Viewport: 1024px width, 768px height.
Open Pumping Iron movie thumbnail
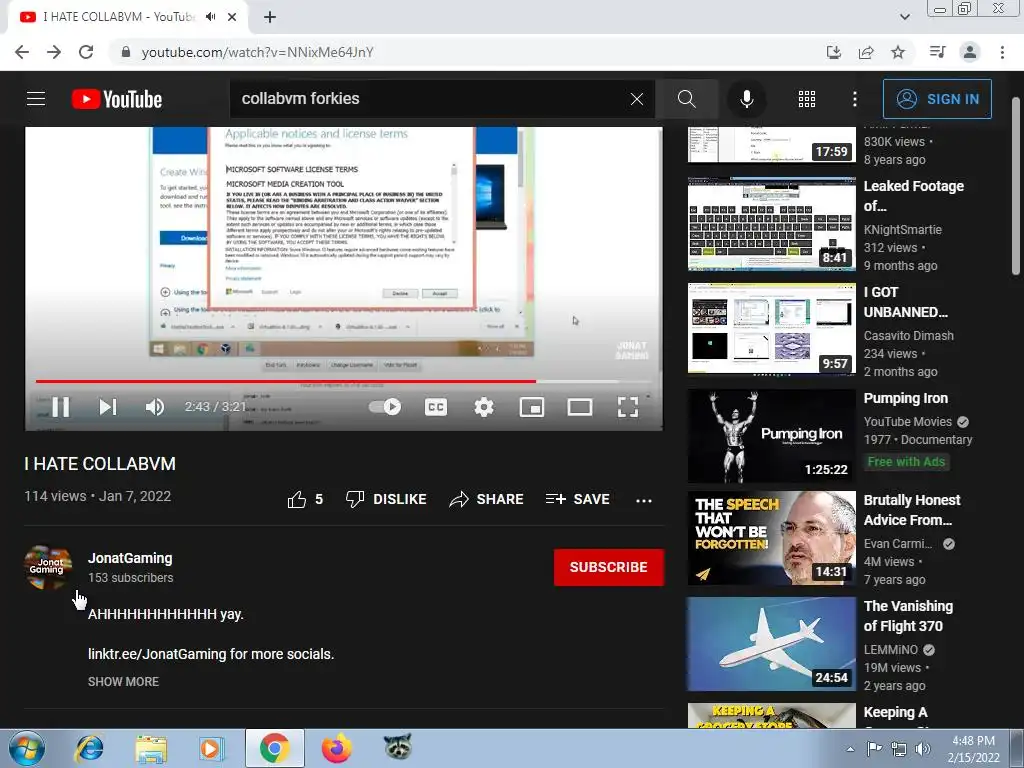point(771,436)
